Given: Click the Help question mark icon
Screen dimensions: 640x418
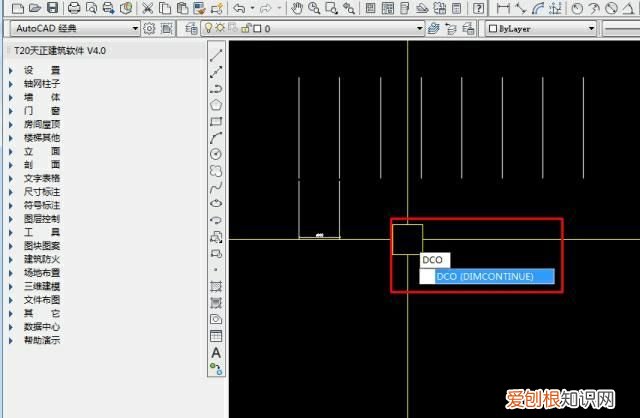Looking at the screenshot, I should click(x=479, y=8).
